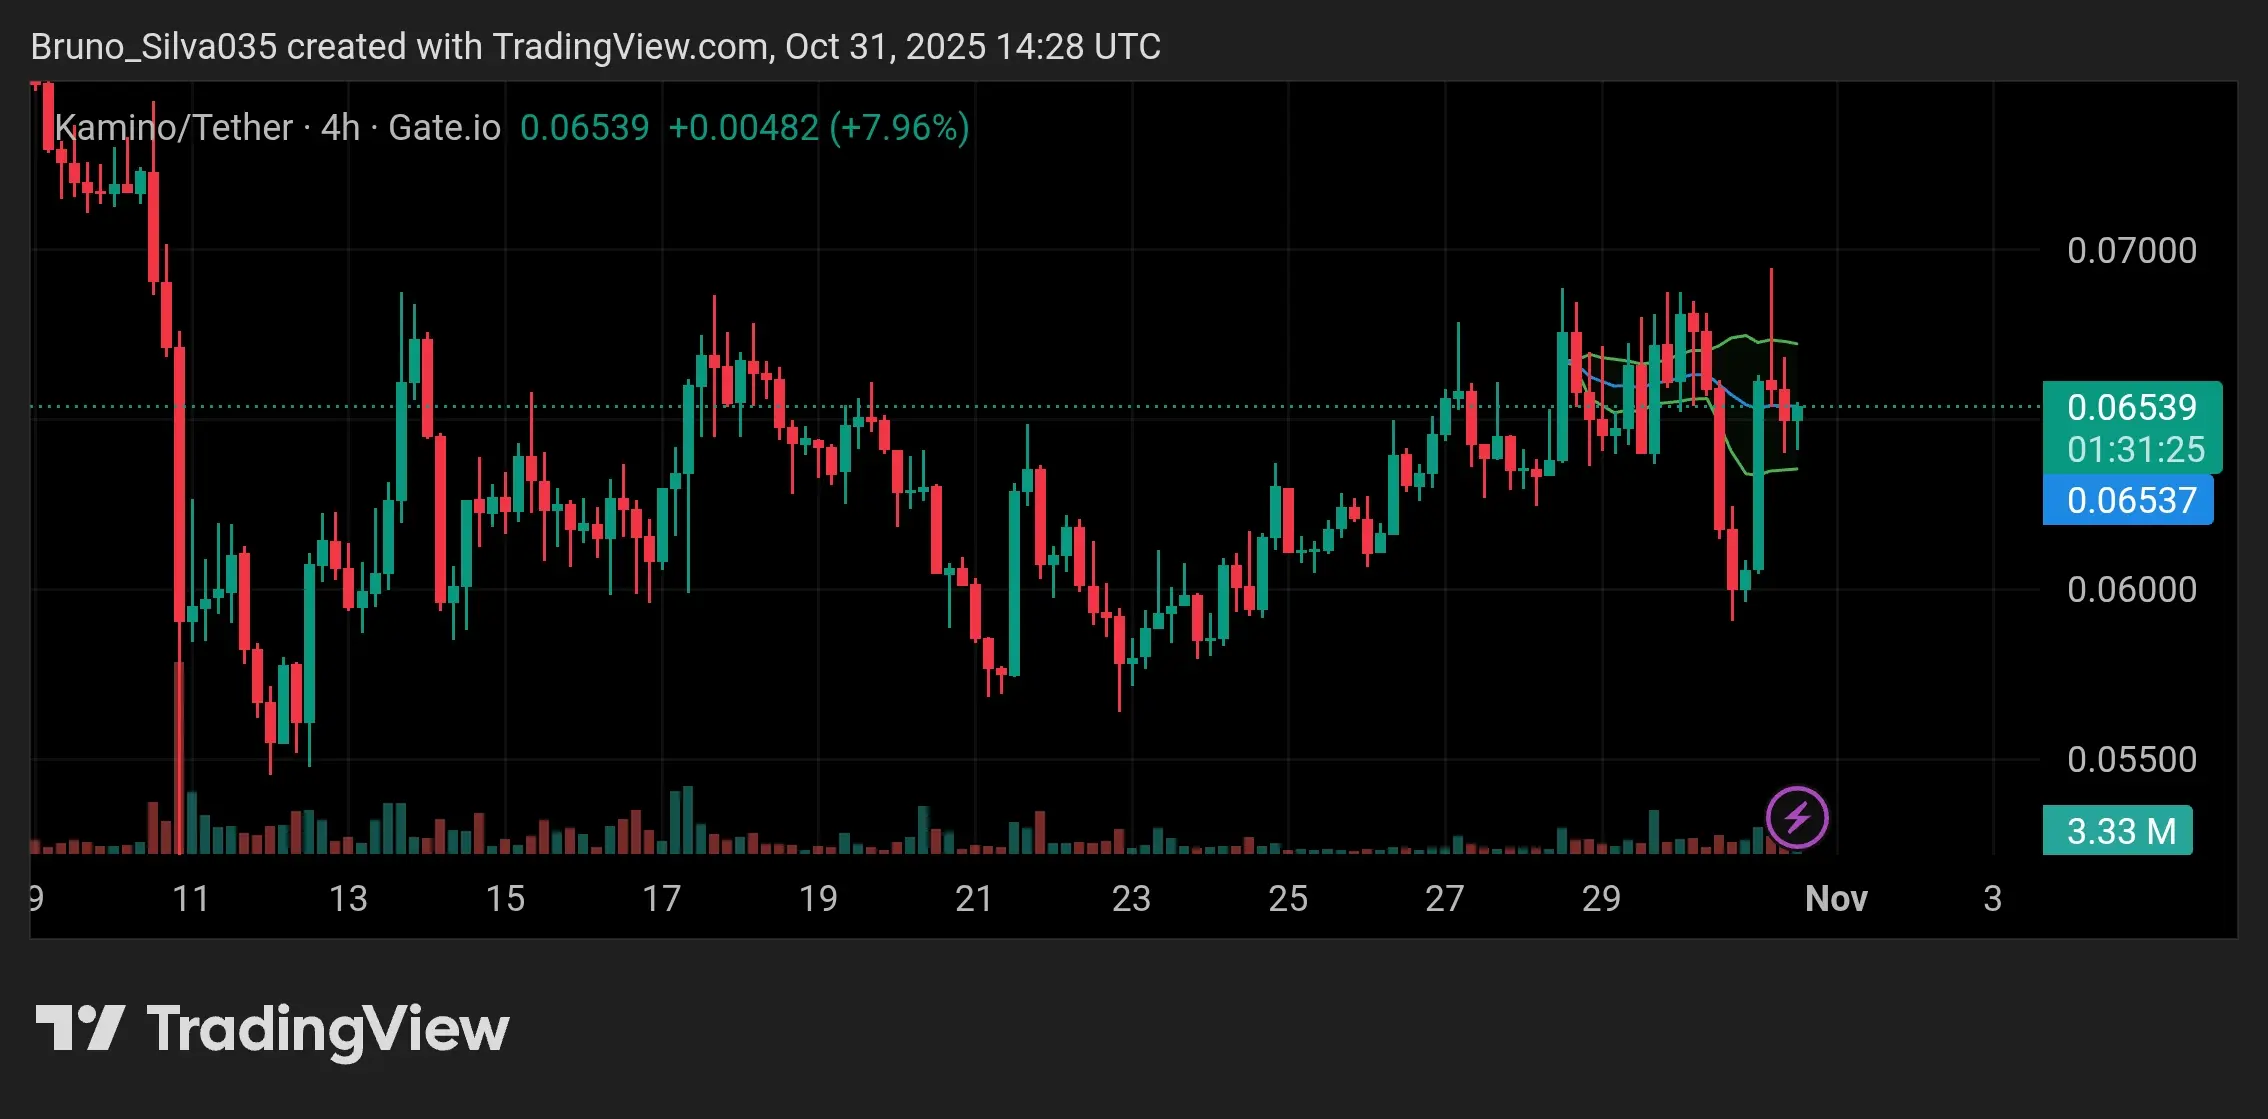
Task: Click the Kamino/Tether symbol title
Action: 174,128
